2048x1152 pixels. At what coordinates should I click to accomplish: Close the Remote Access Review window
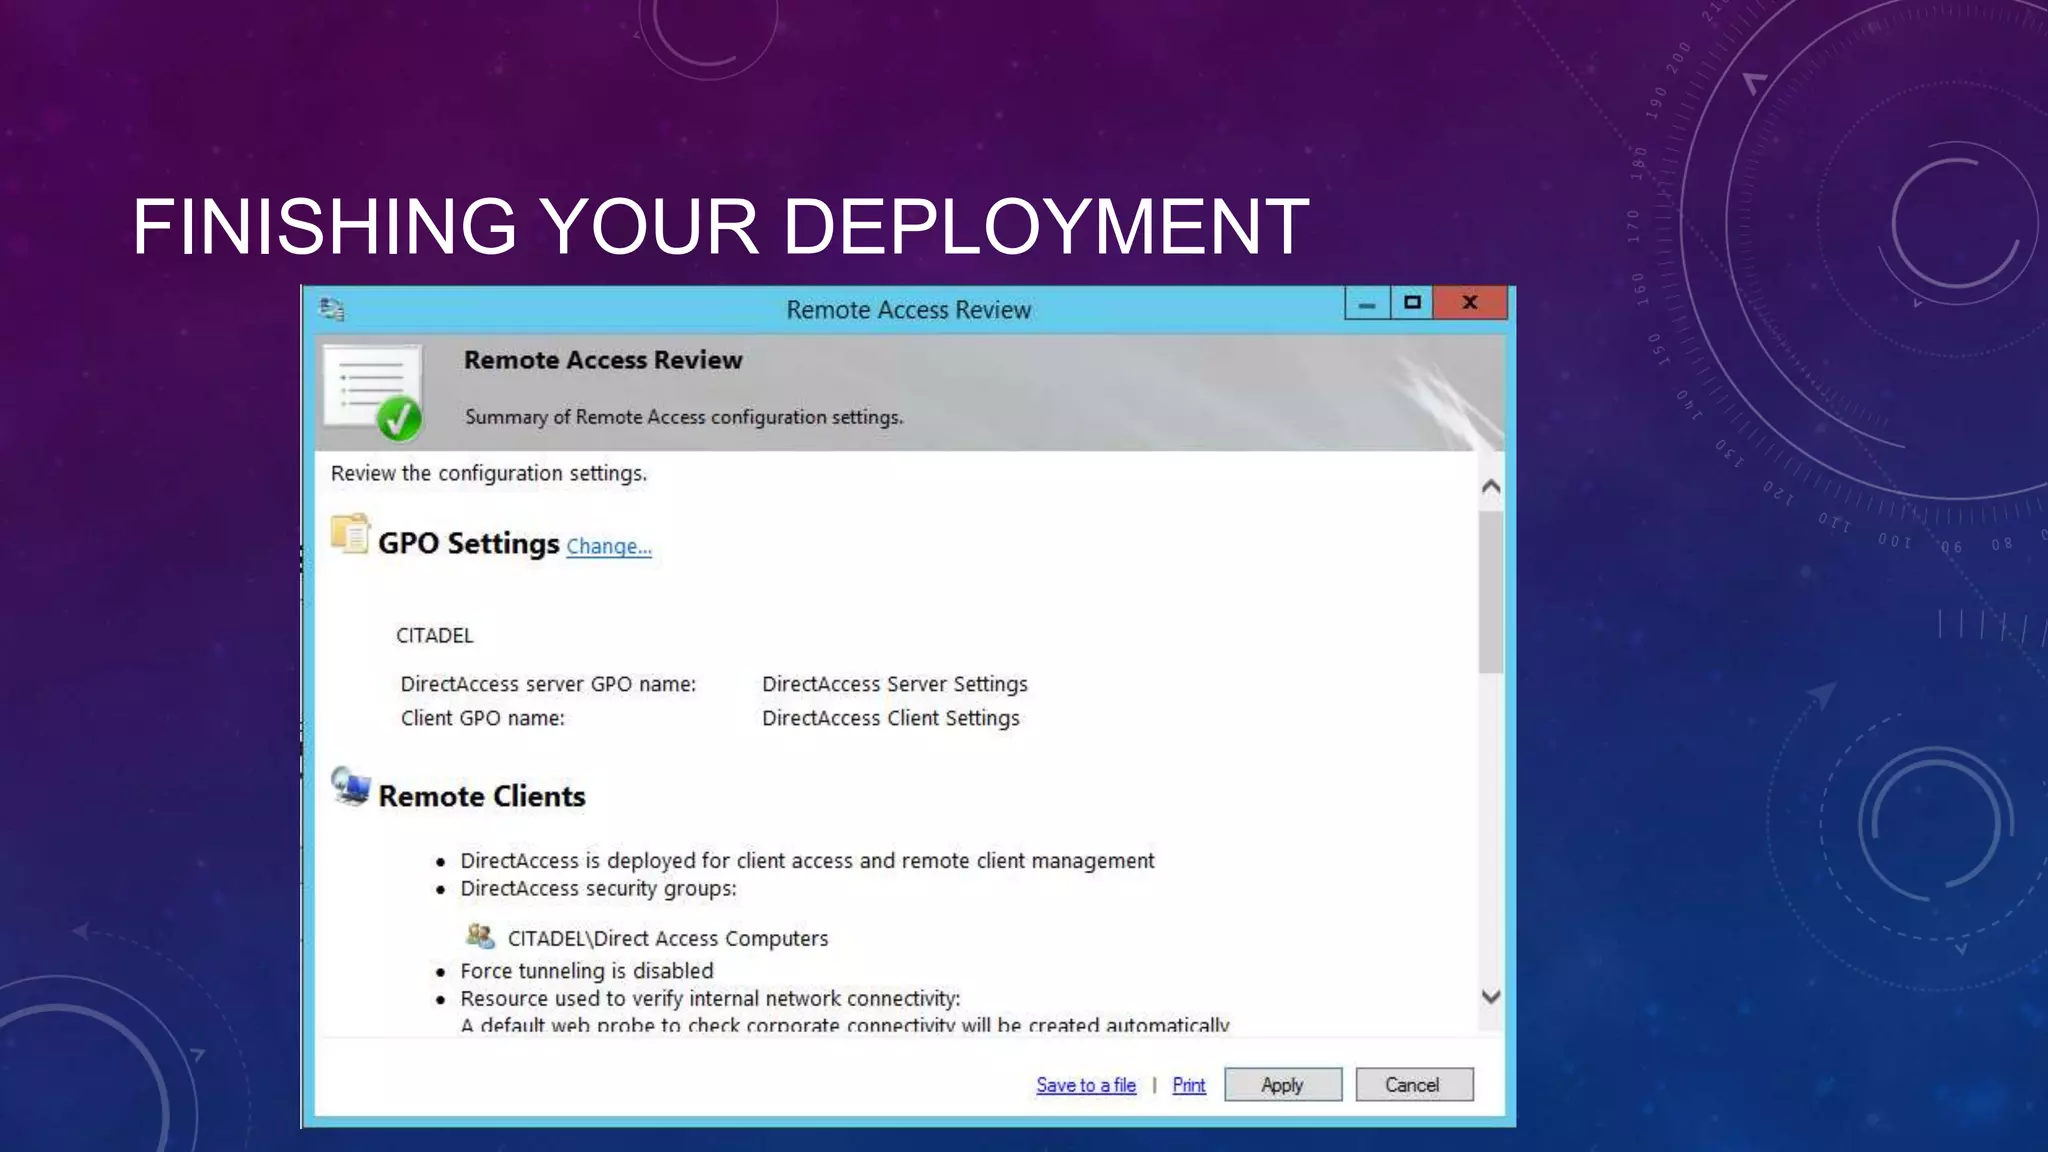coord(1469,303)
